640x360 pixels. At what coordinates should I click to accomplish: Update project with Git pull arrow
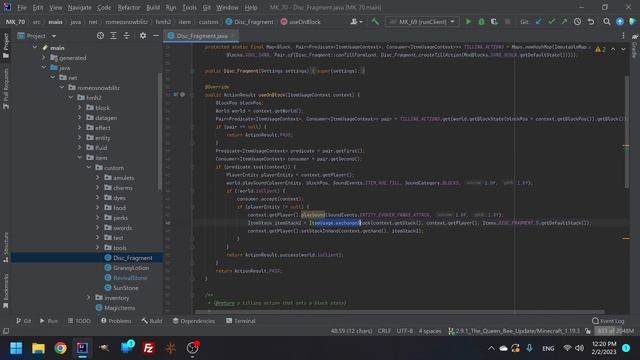539,22
